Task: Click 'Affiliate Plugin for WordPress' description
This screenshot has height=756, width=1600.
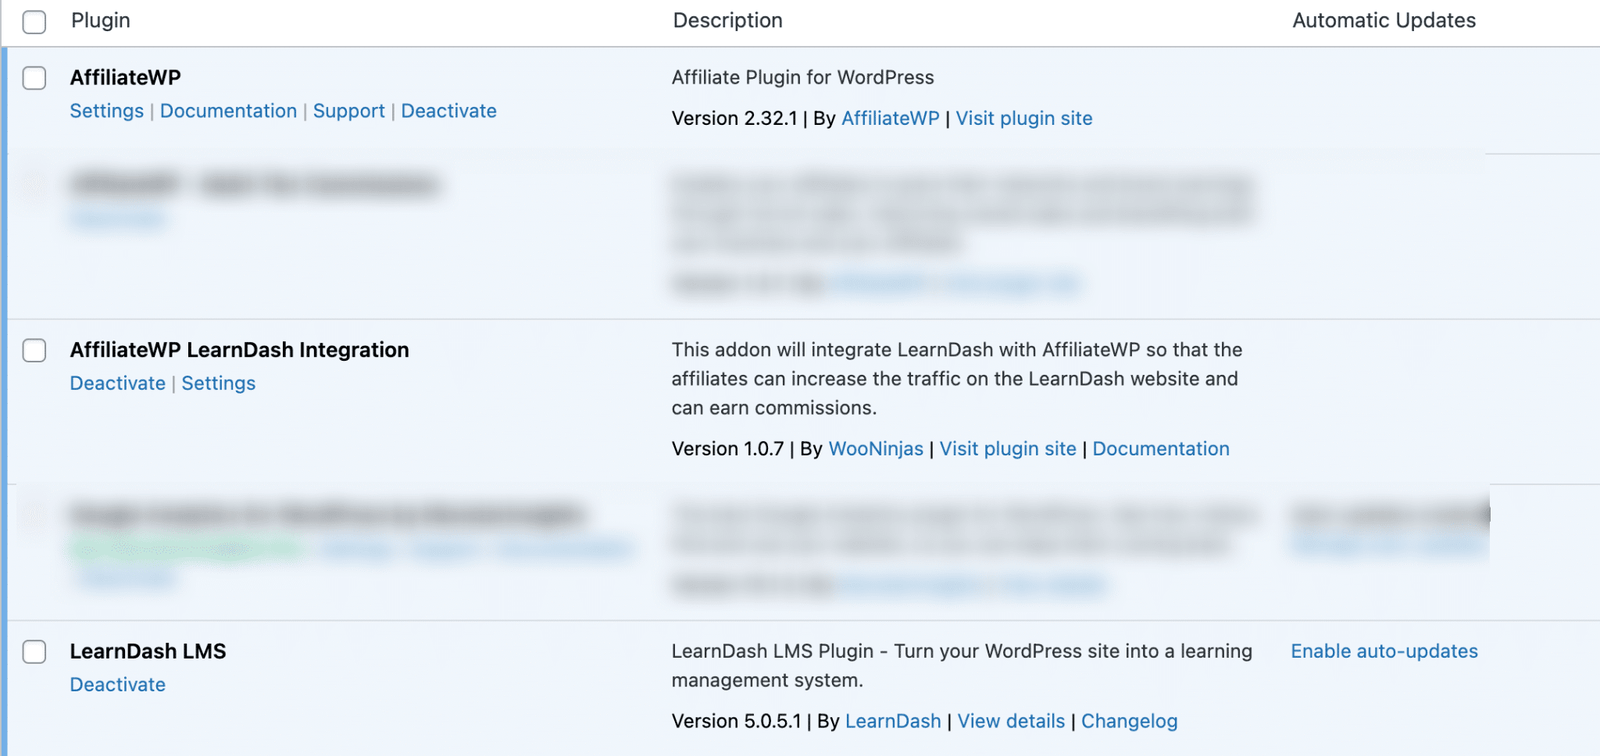Action: pyautogui.click(x=803, y=77)
